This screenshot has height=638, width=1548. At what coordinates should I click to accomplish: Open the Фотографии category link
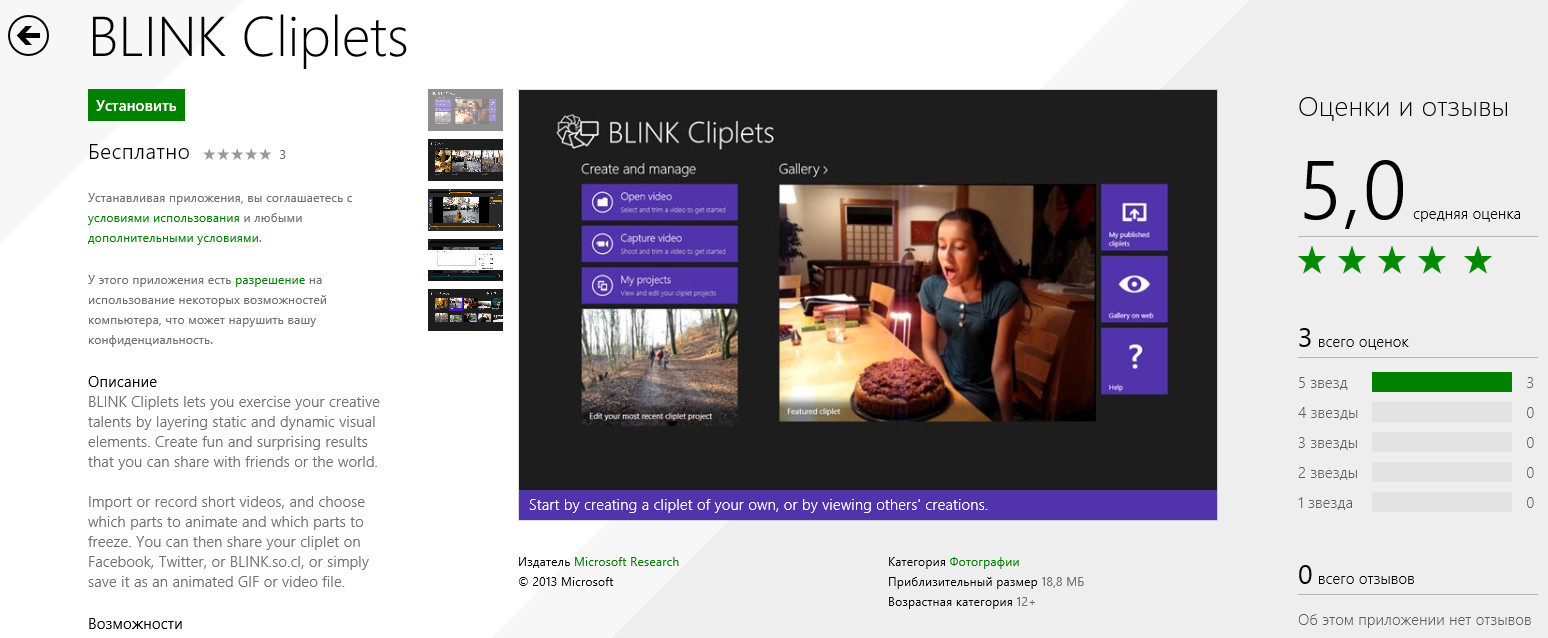click(984, 562)
